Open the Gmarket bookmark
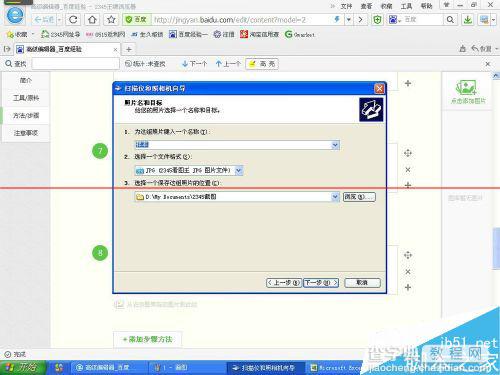The image size is (500, 375). click(x=300, y=34)
